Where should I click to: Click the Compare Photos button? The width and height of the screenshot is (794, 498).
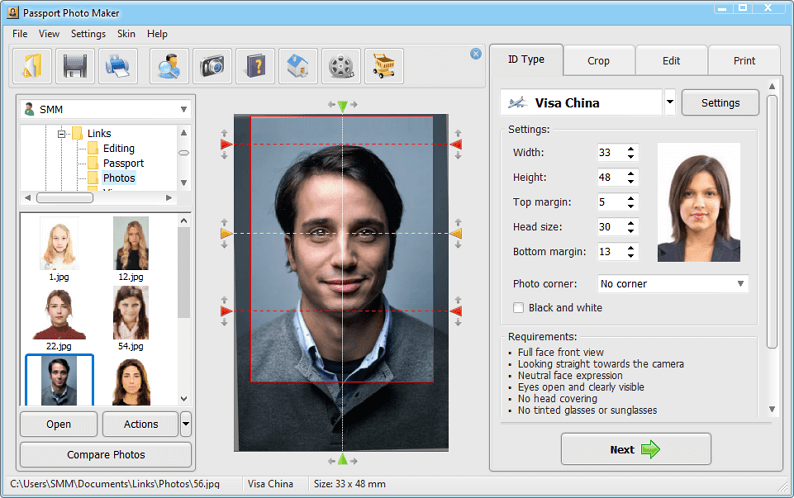point(105,455)
